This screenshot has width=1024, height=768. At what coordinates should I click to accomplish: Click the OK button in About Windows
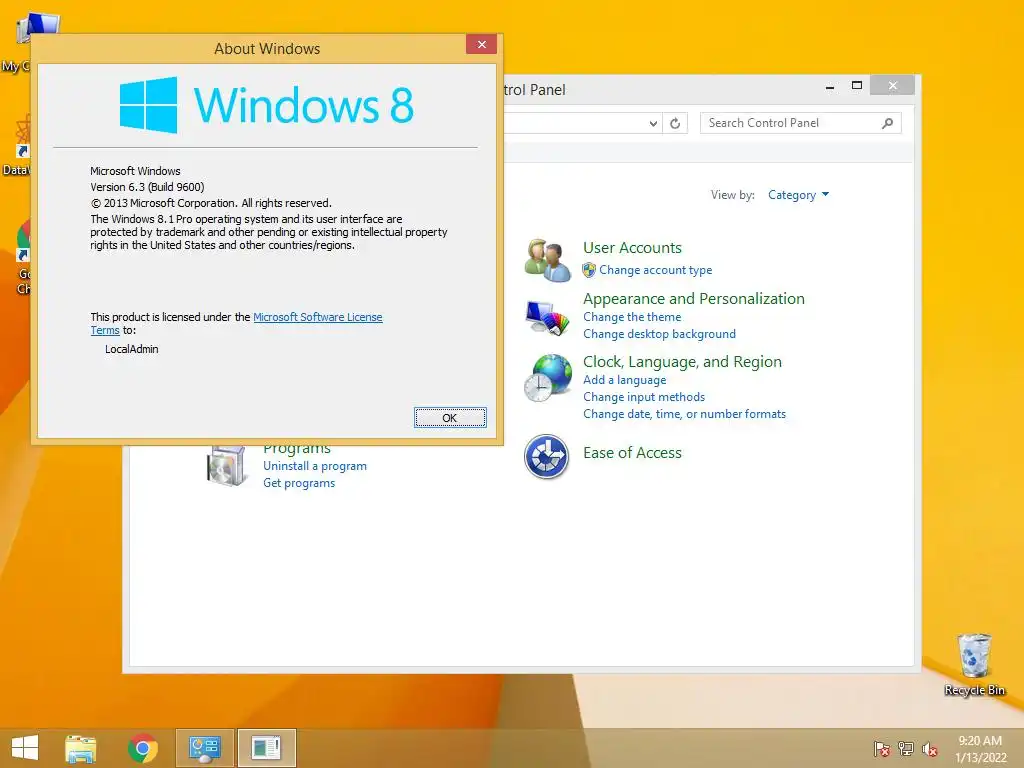click(x=450, y=417)
